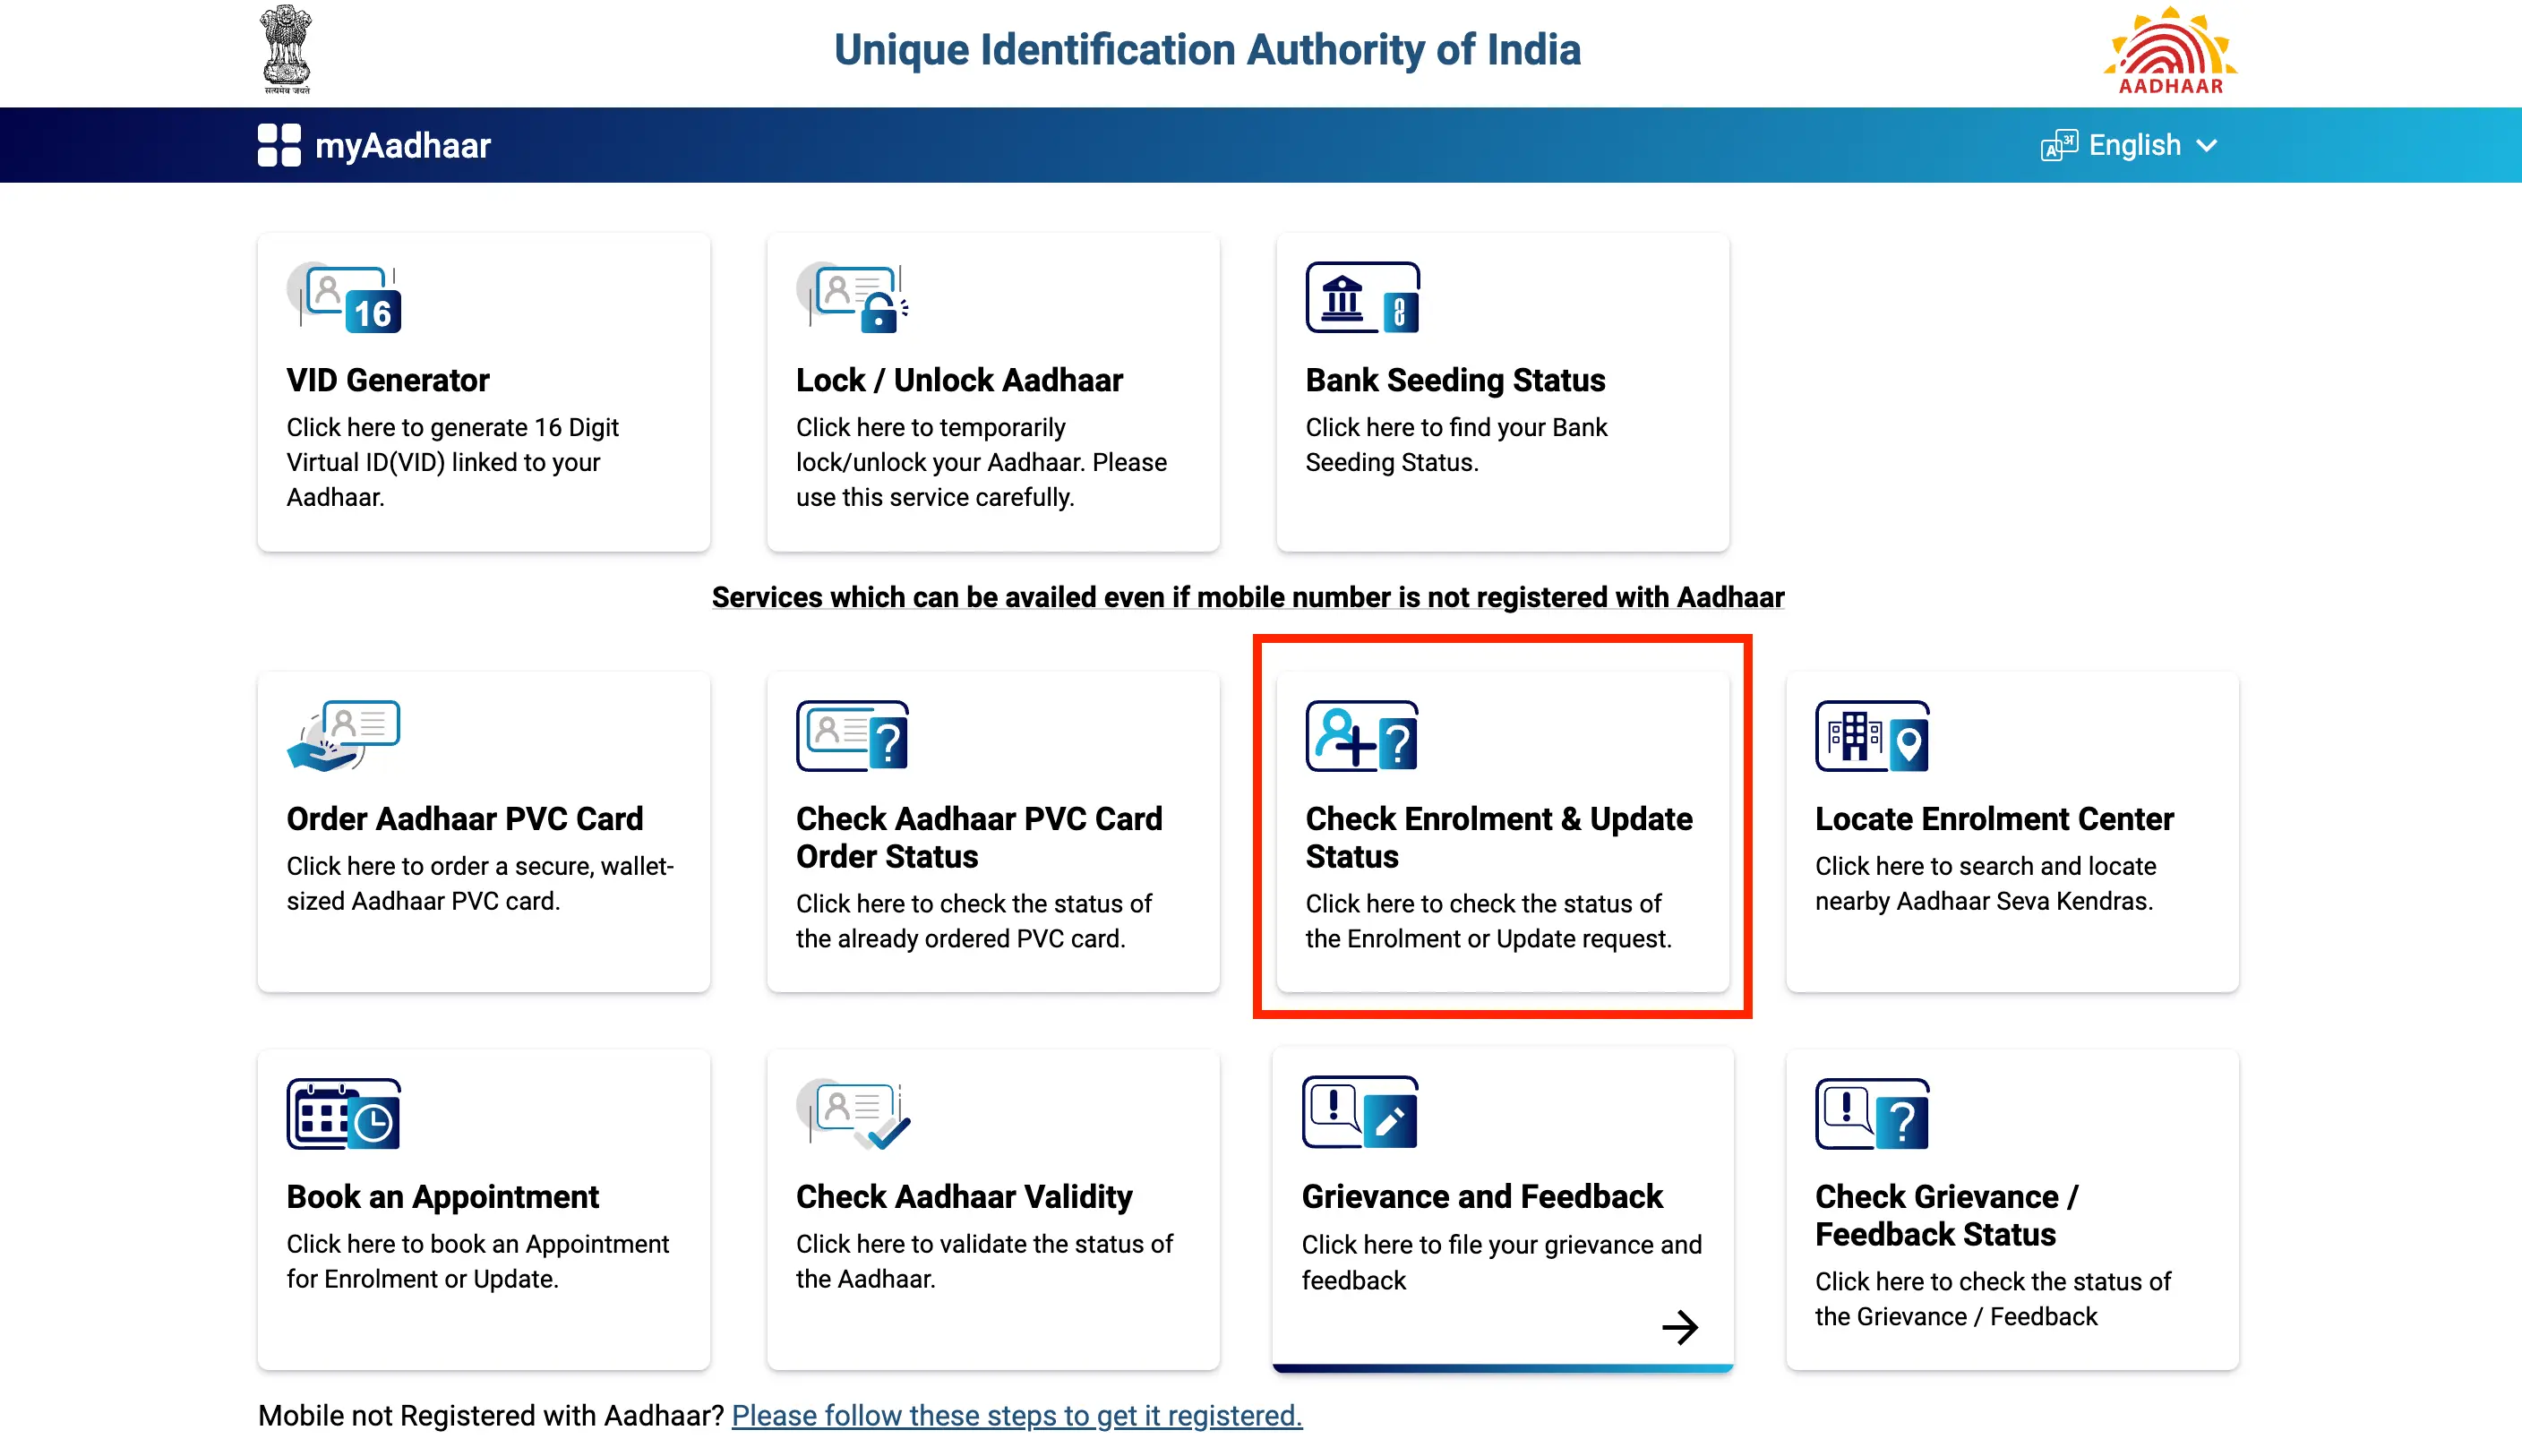Click 'Click here to temporarily lock/unlock your Aadhaar' text
Screen dimensions: 2522x1456
coord(981,462)
